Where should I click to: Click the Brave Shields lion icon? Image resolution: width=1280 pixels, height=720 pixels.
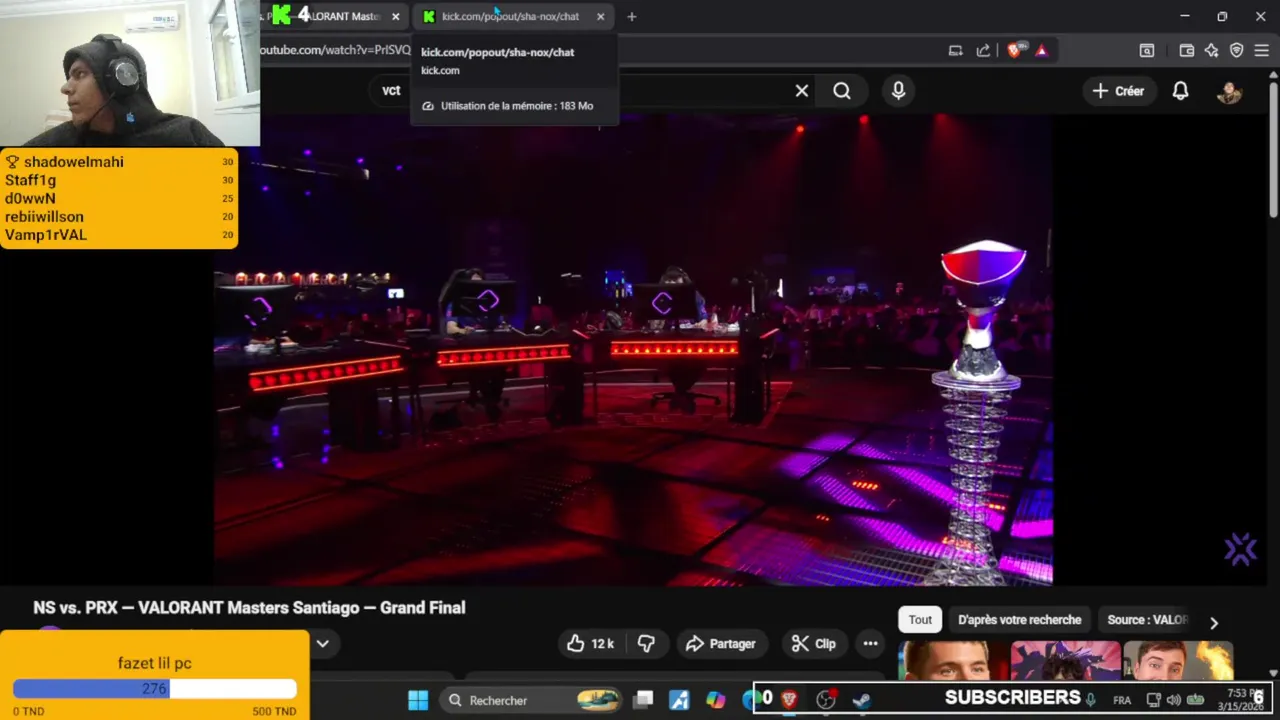(x=1015, y=50)
